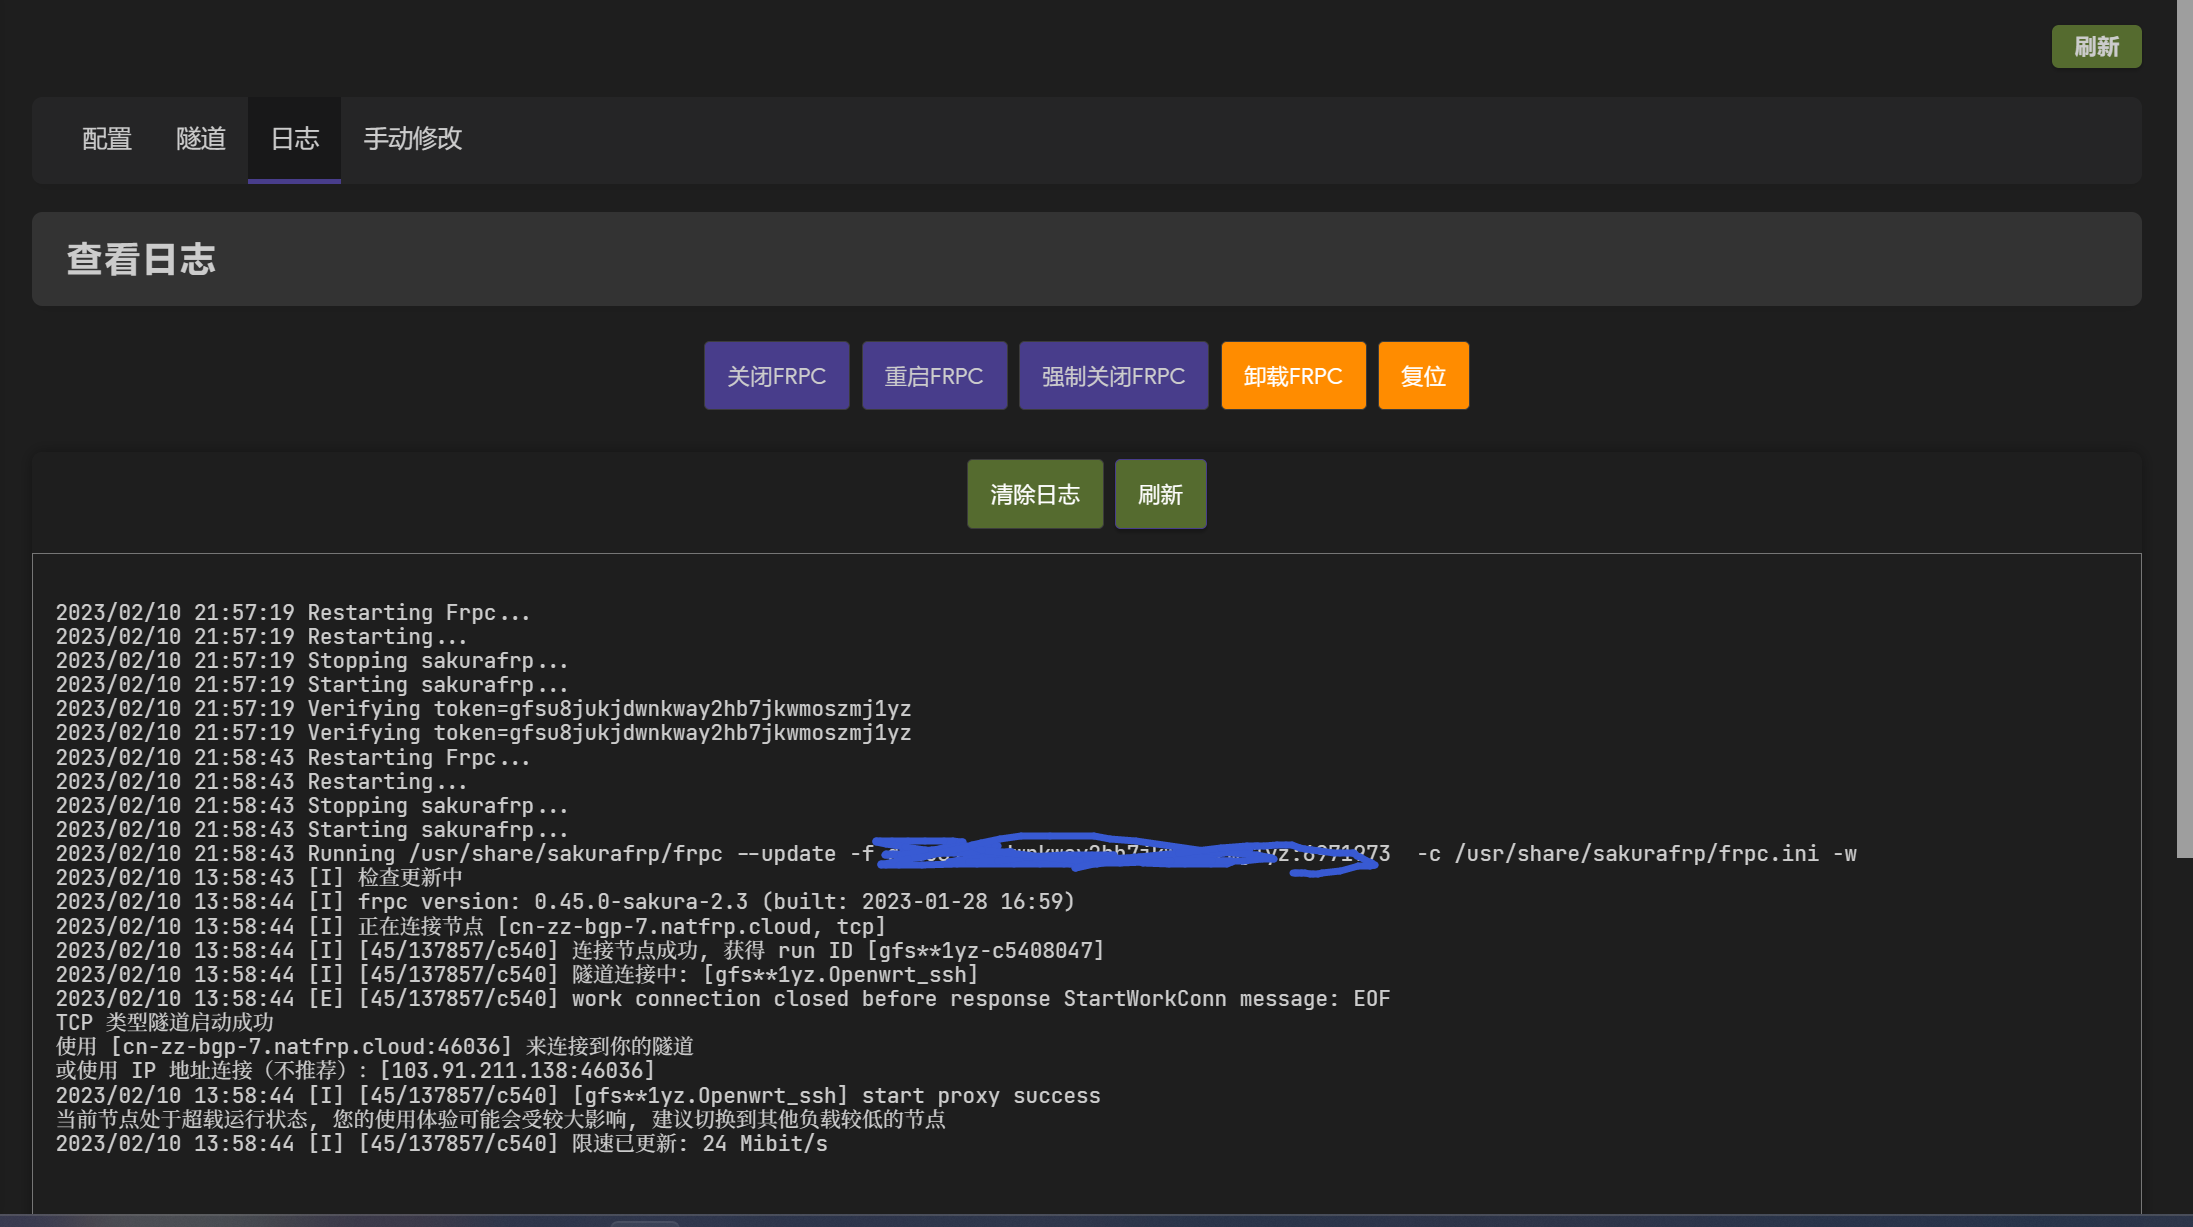Click the '当前节点处于超载运行状态' warning line
The width and height of the screenshot is (2193, 1227).
pyautogui.click(x=501, y=1120)
